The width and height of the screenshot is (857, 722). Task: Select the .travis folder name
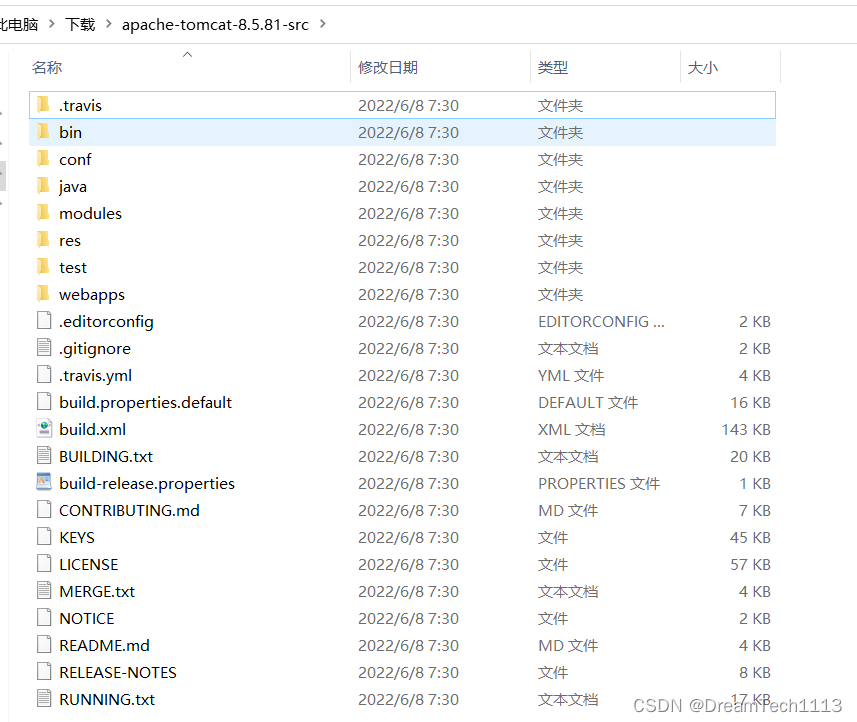click(x=80, y=105)
